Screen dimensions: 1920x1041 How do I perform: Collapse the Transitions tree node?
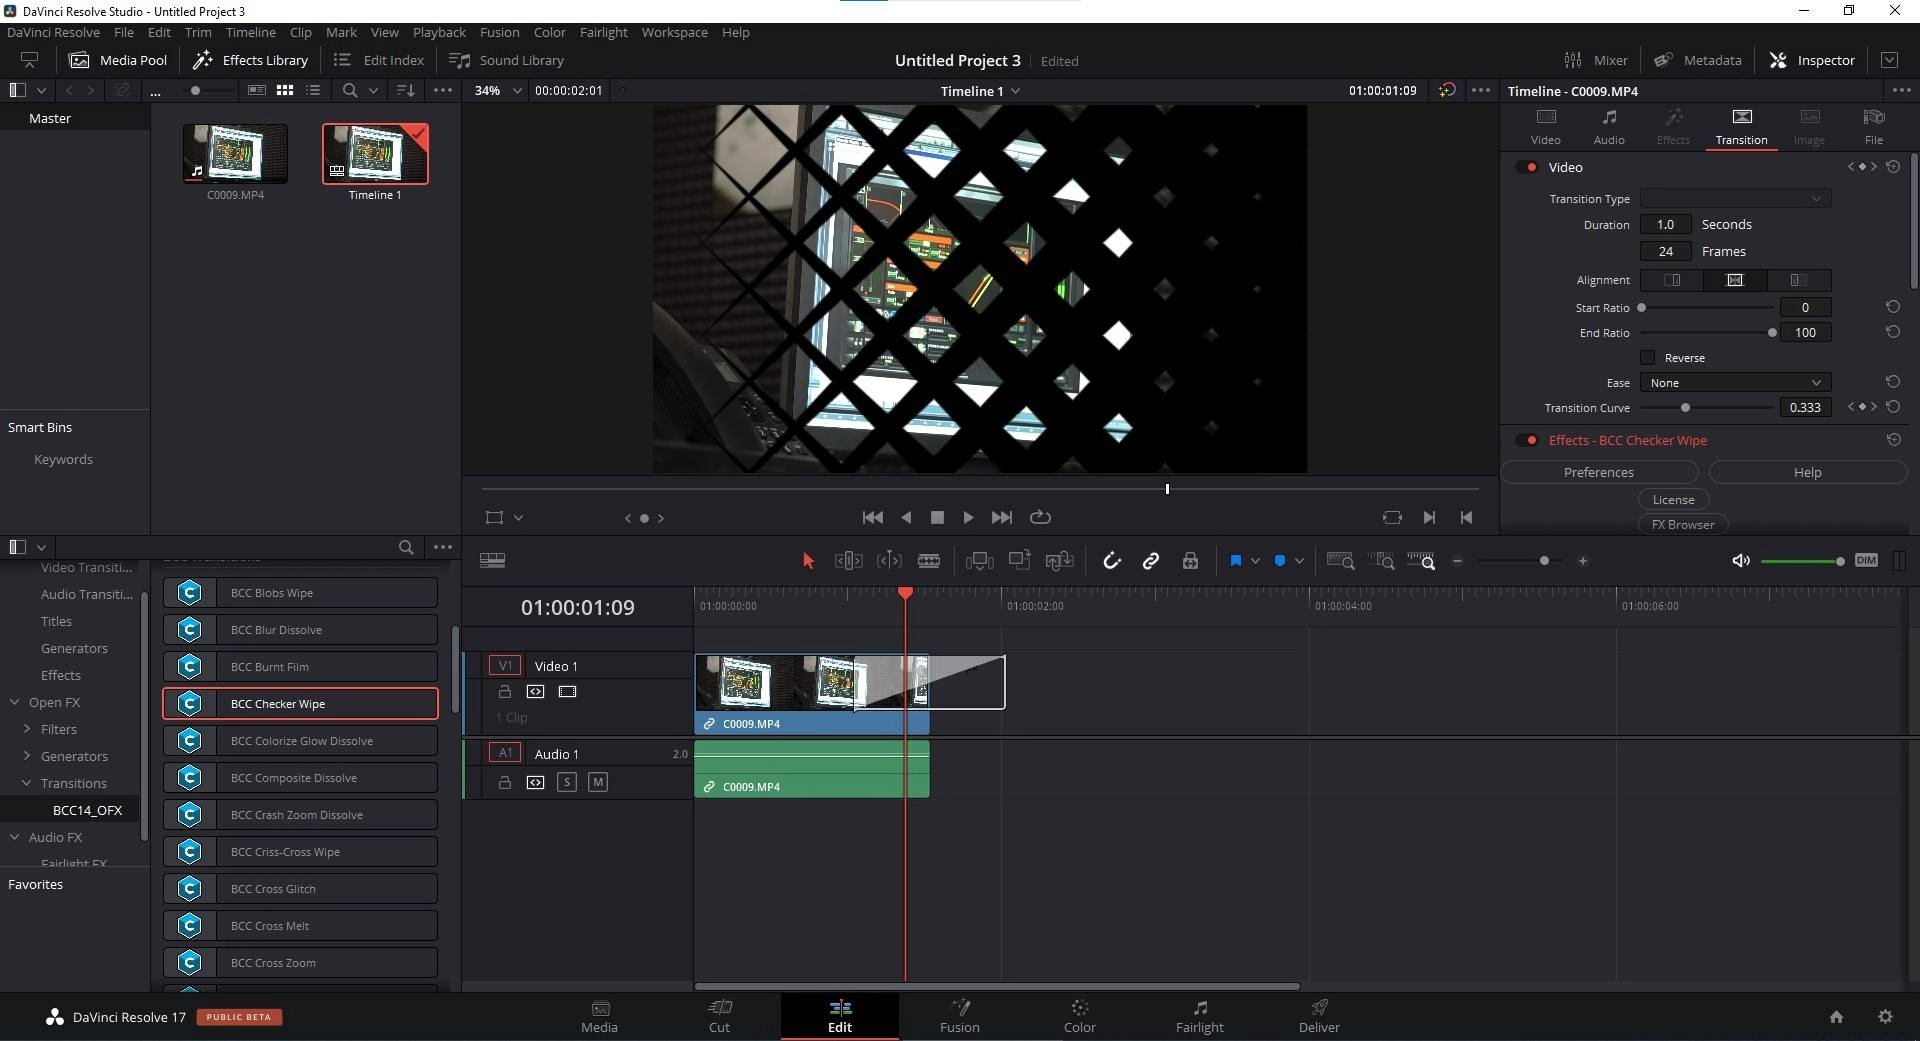(x=26, y=783)
